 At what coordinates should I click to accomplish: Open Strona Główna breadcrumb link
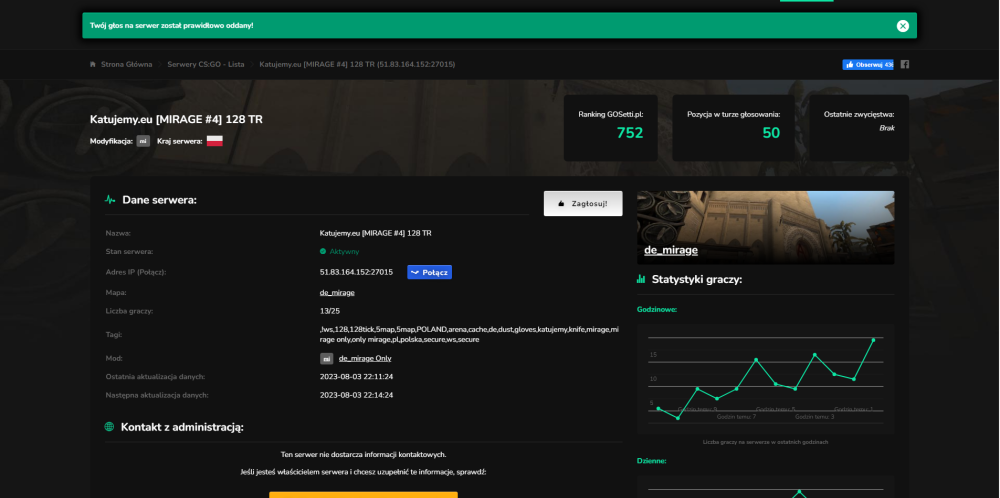pyautogui.click(x=126, y=64)
